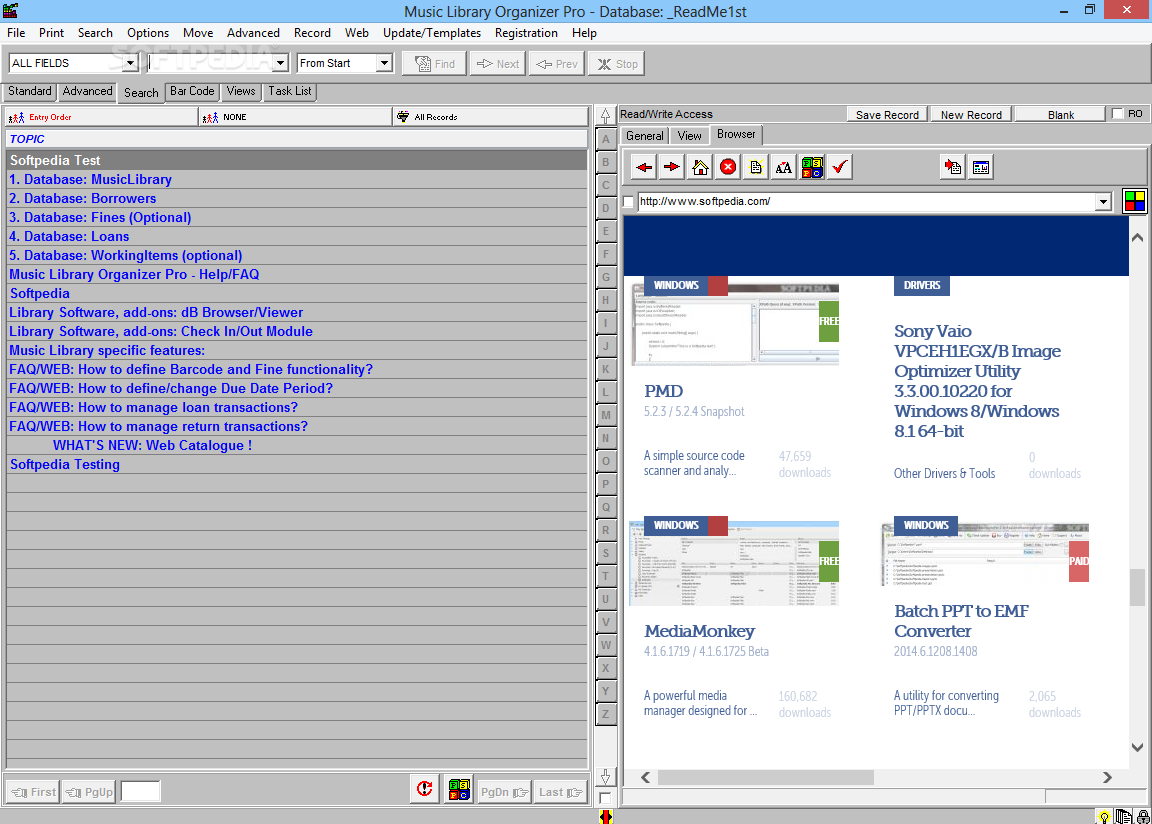Screen dimensions: 1152x824
Task: Click the FSFC colored blocks icon in browser toolbar
Action: point(812,167)
